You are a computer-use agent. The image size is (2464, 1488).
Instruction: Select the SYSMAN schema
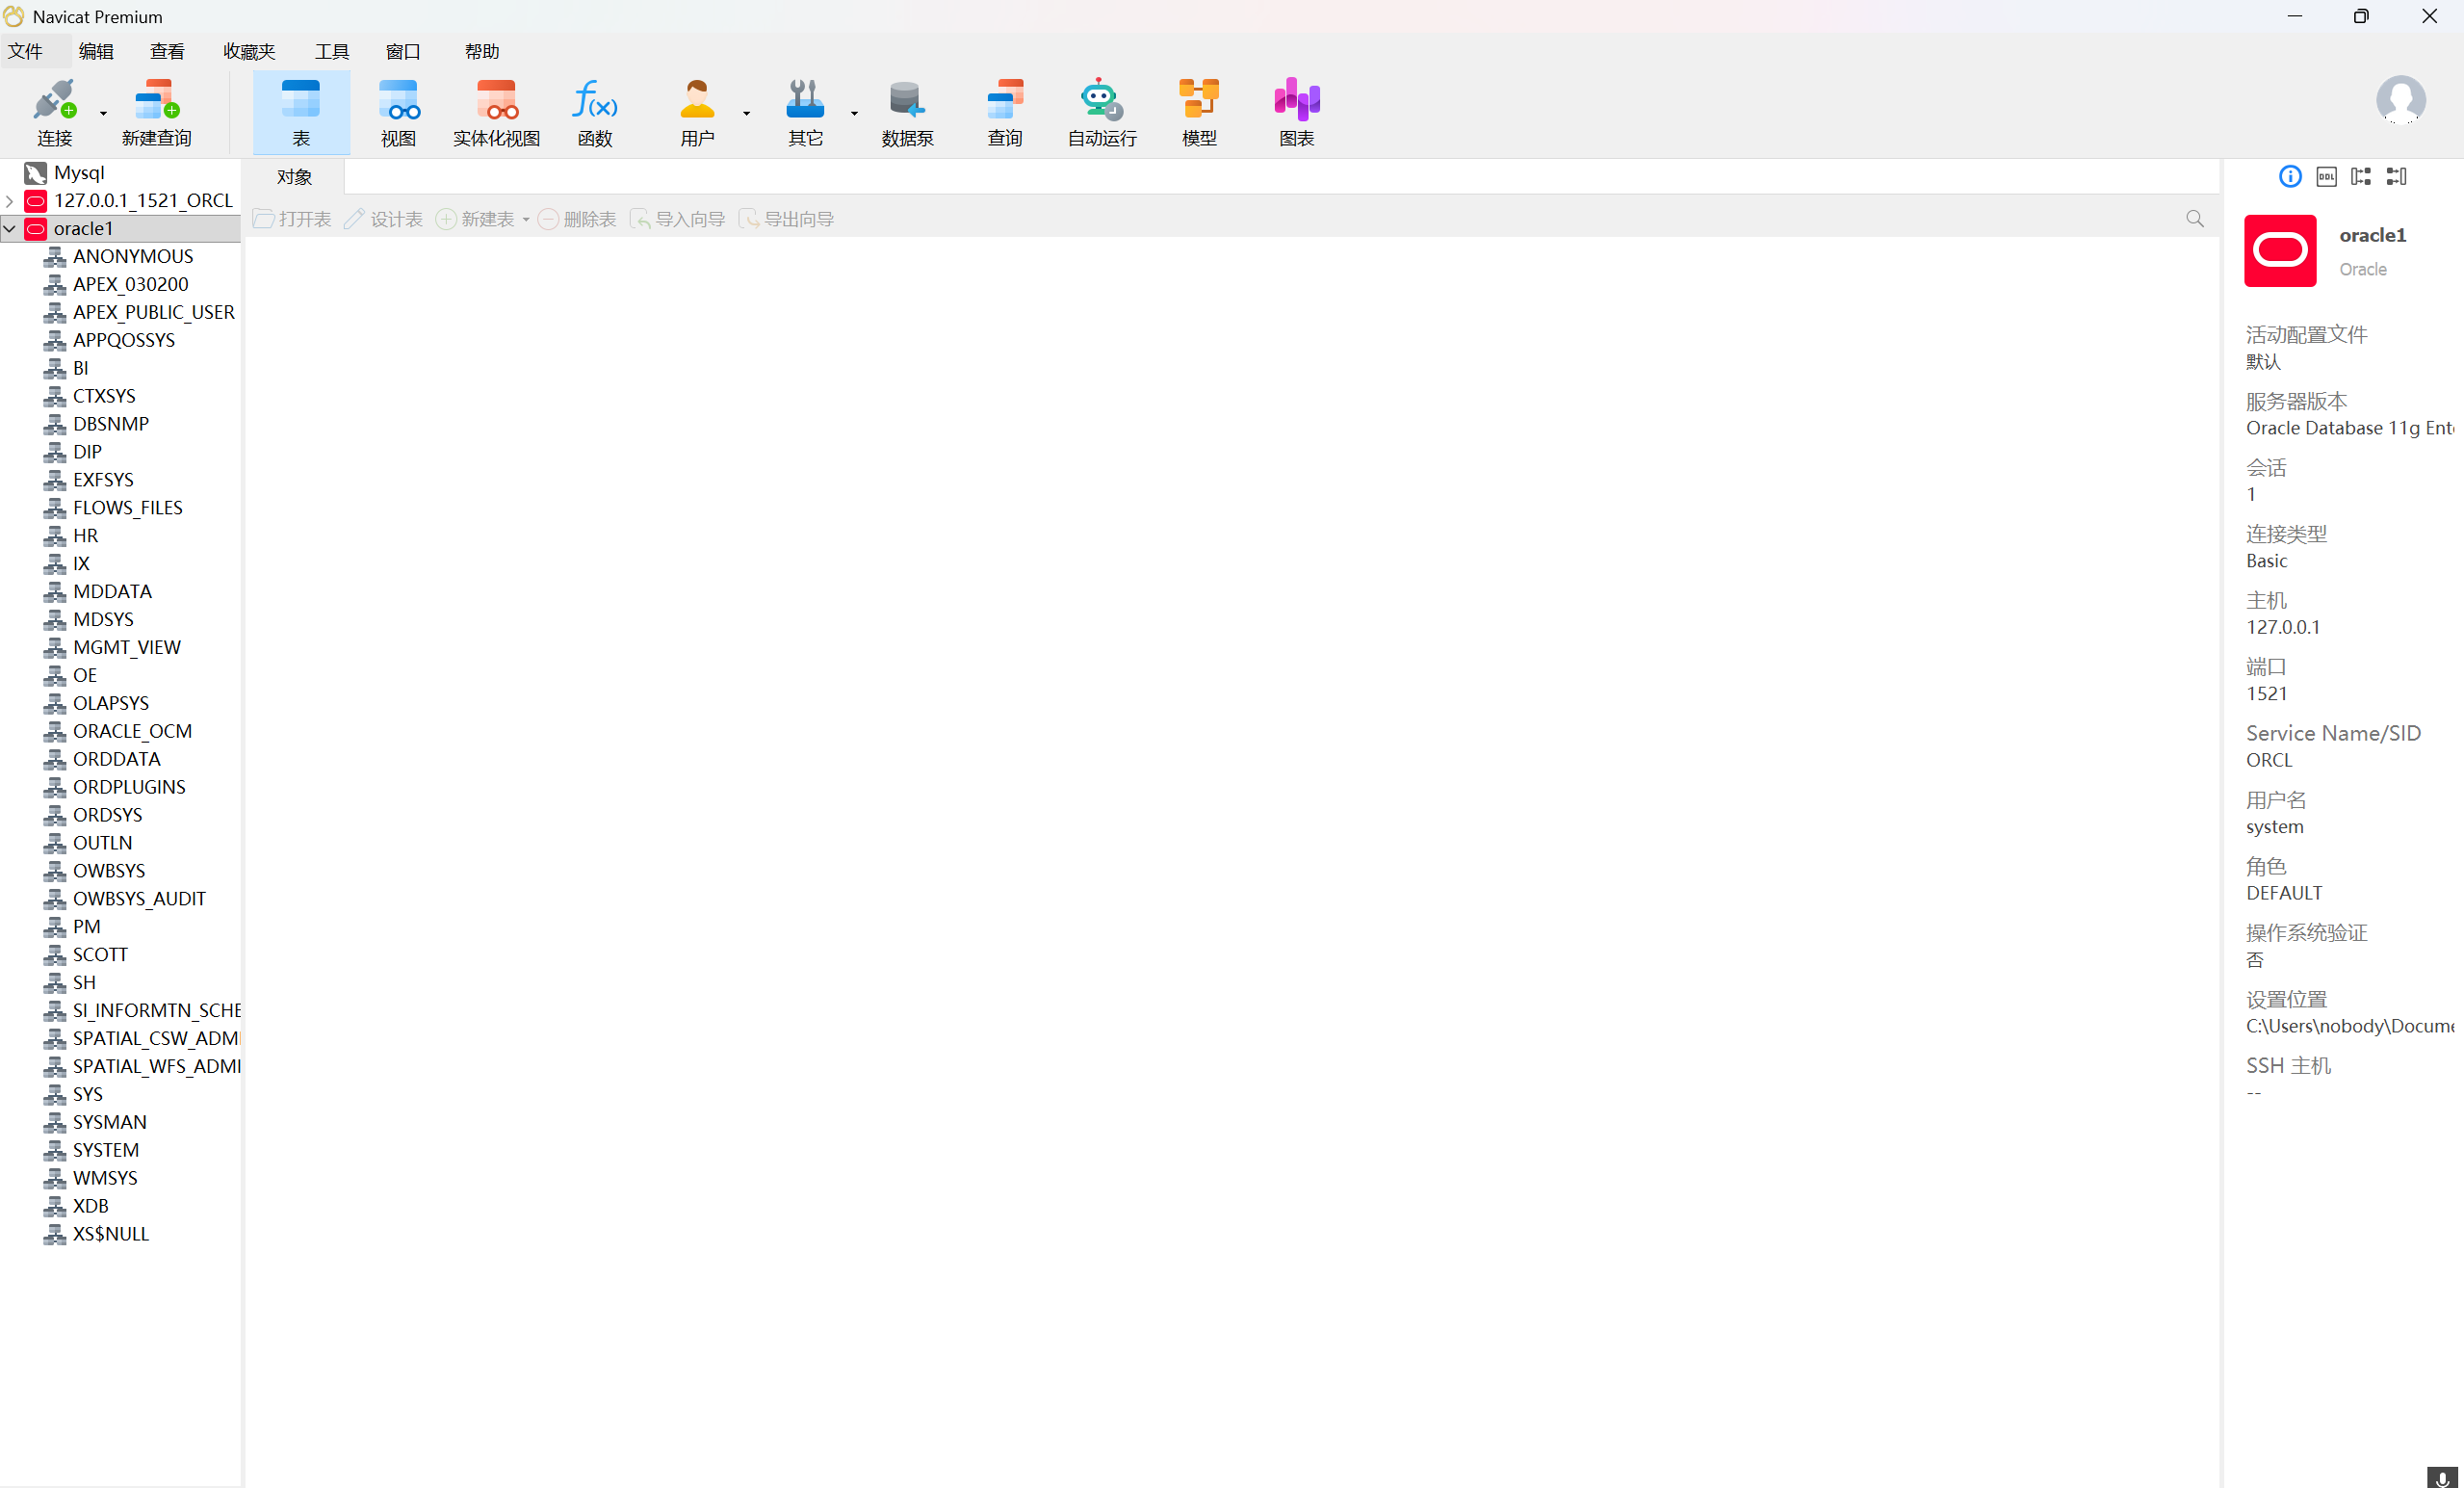[110, 1123]
